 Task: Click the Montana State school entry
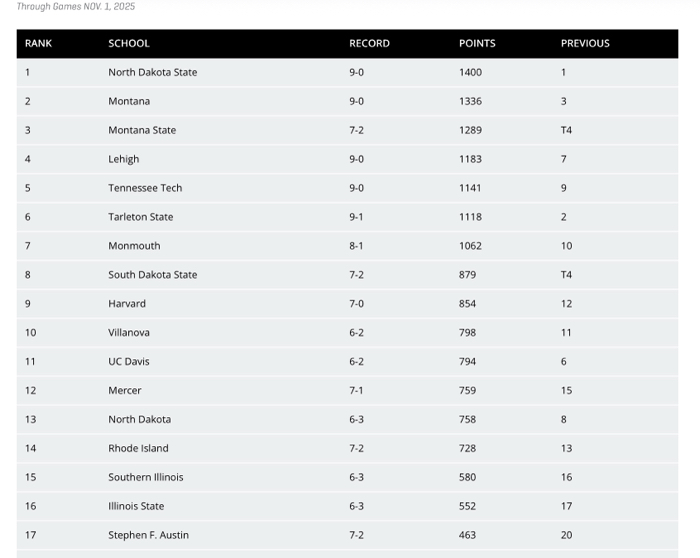click(142, 131)
